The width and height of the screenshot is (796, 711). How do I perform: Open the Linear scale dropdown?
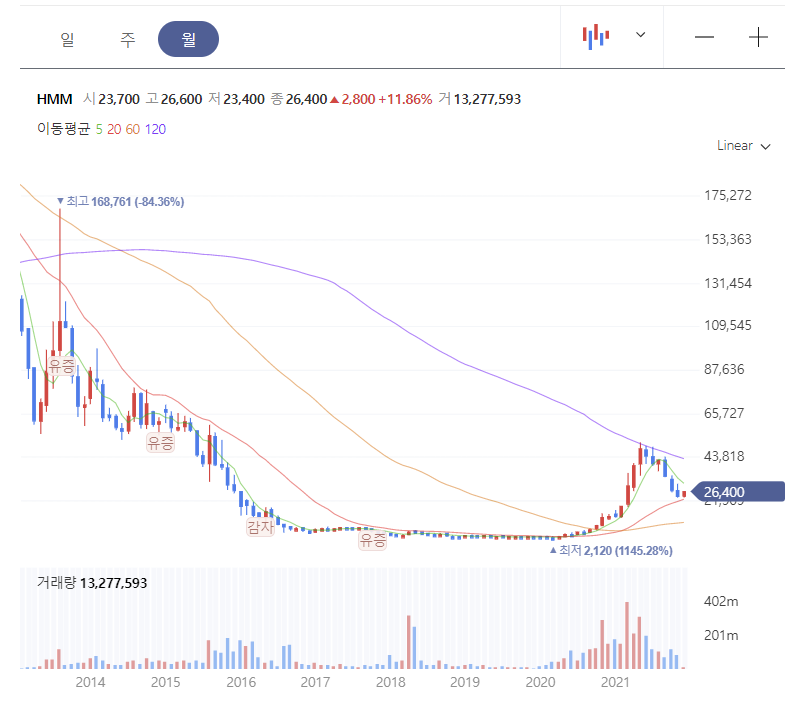pyautogui.click(x=744, y=146)
